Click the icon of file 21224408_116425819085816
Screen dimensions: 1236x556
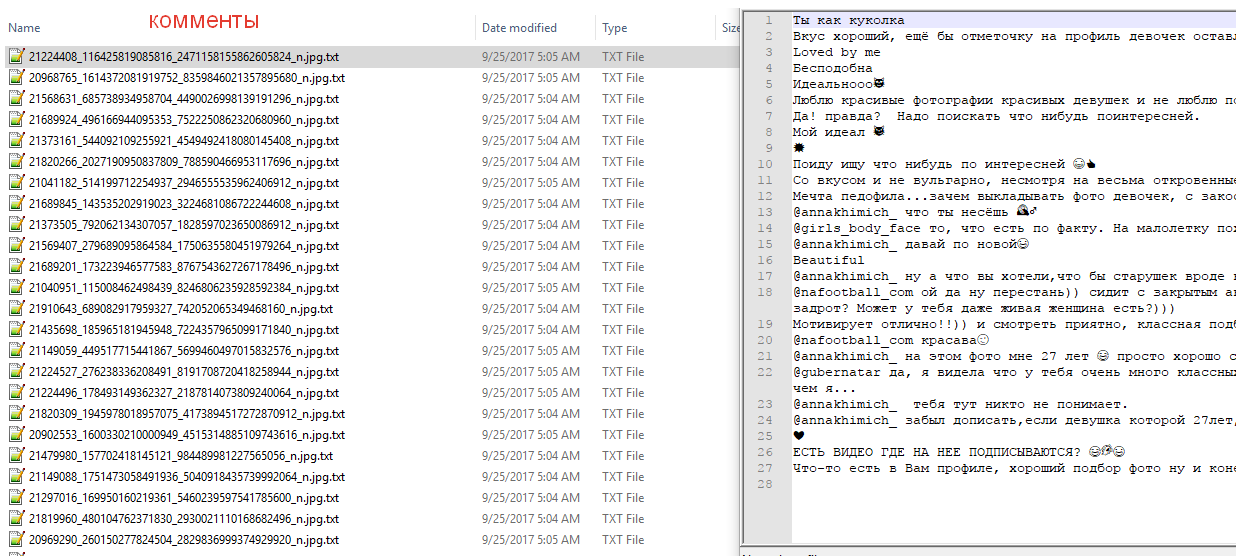click(16, 57)
